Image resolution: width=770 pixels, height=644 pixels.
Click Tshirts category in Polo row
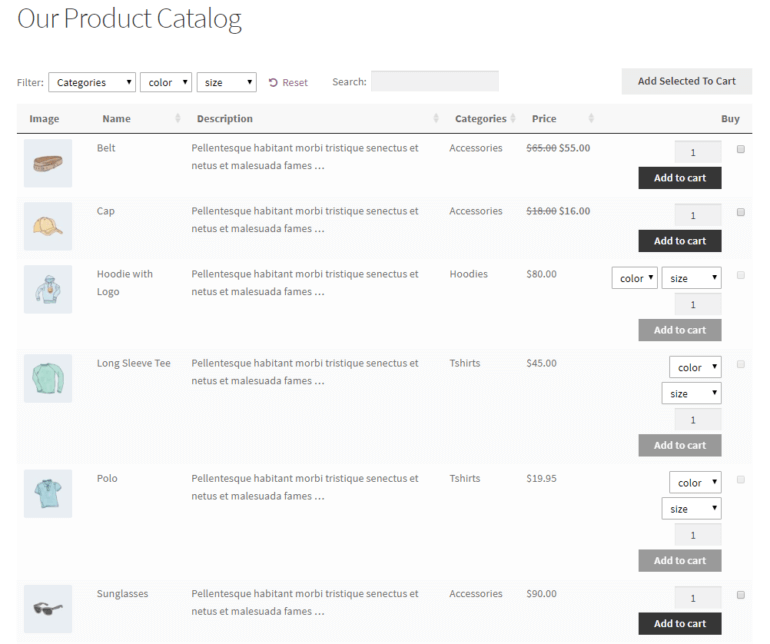click(465, 478)
